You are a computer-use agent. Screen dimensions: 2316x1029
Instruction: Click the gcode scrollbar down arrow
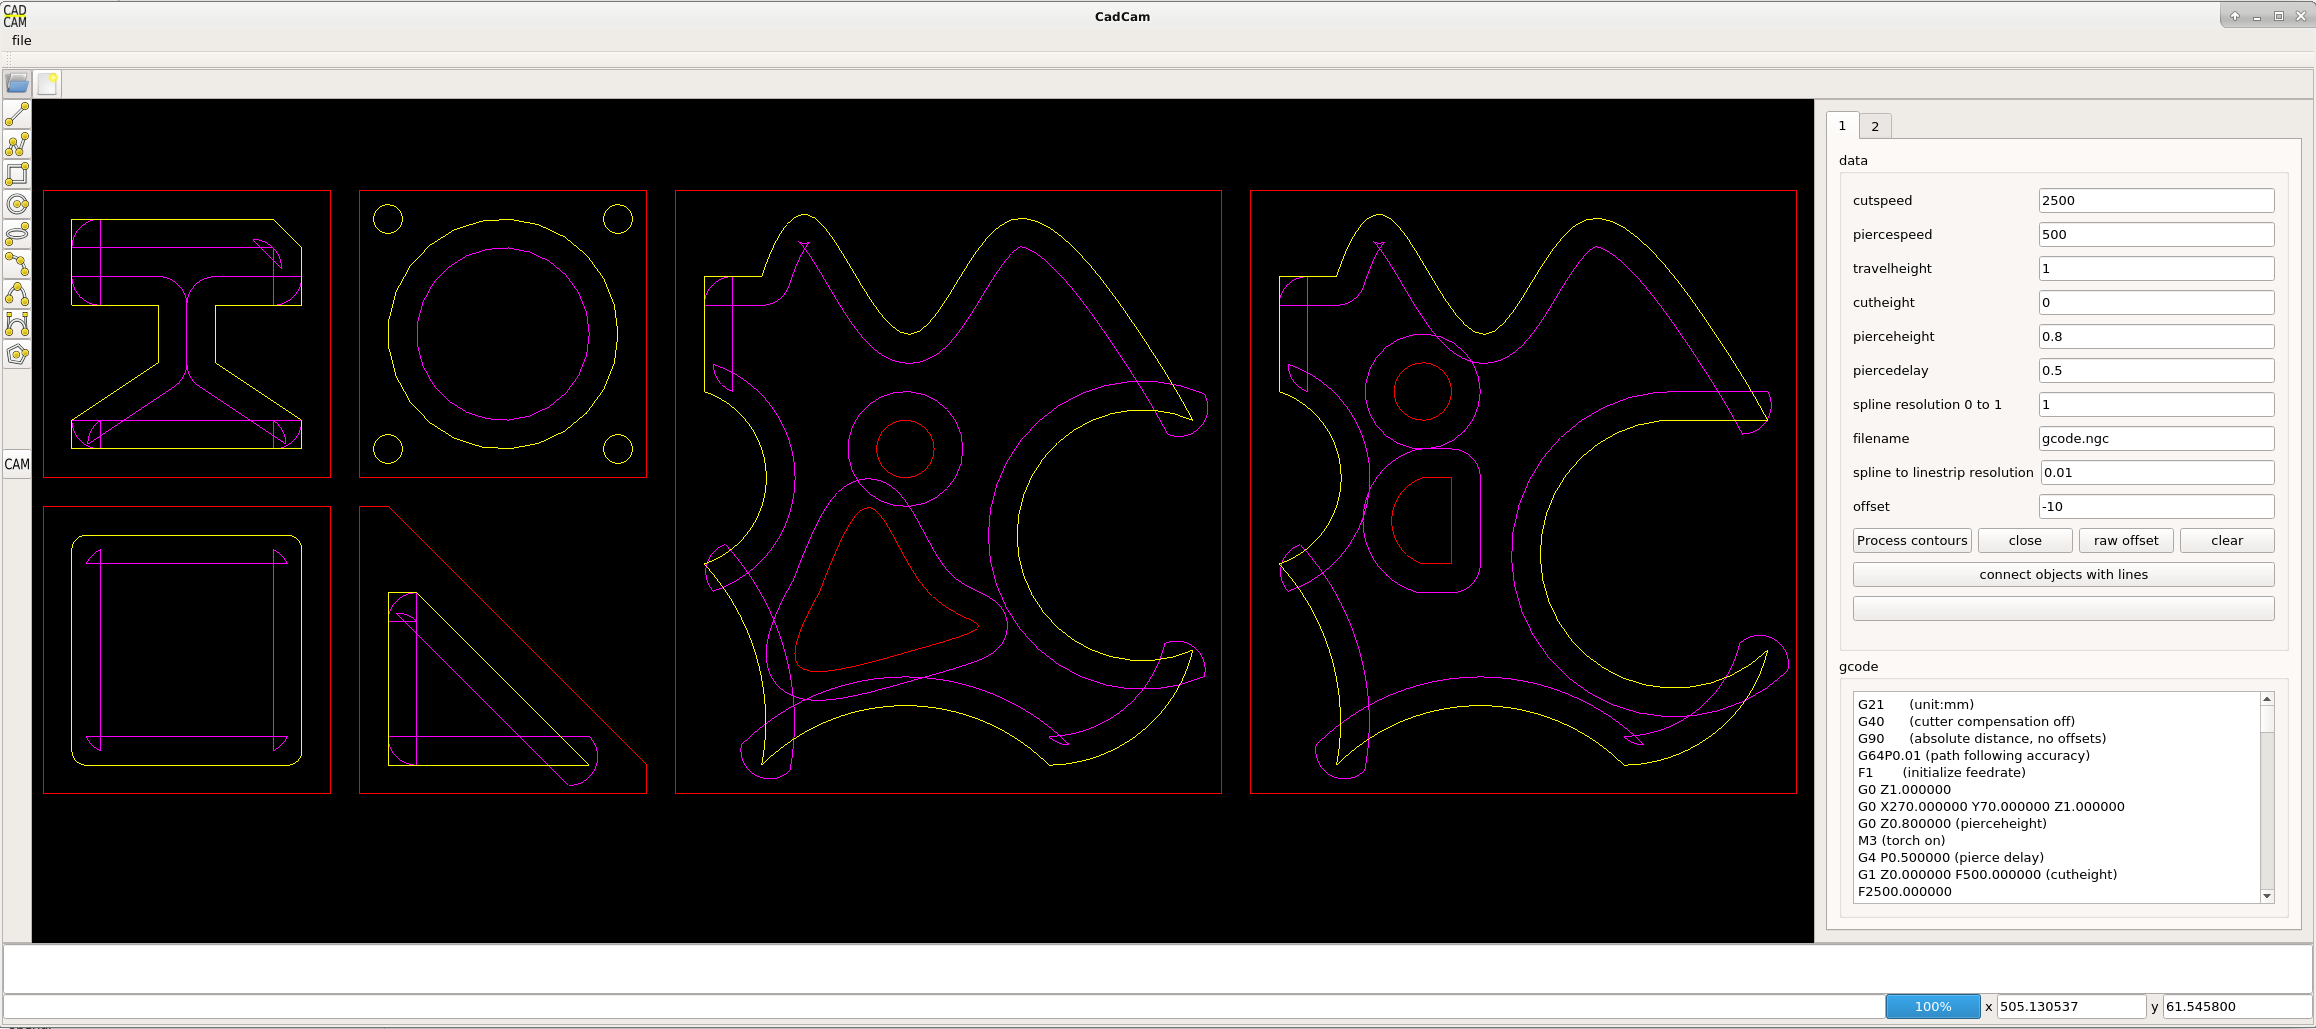tap(2267, 896)
